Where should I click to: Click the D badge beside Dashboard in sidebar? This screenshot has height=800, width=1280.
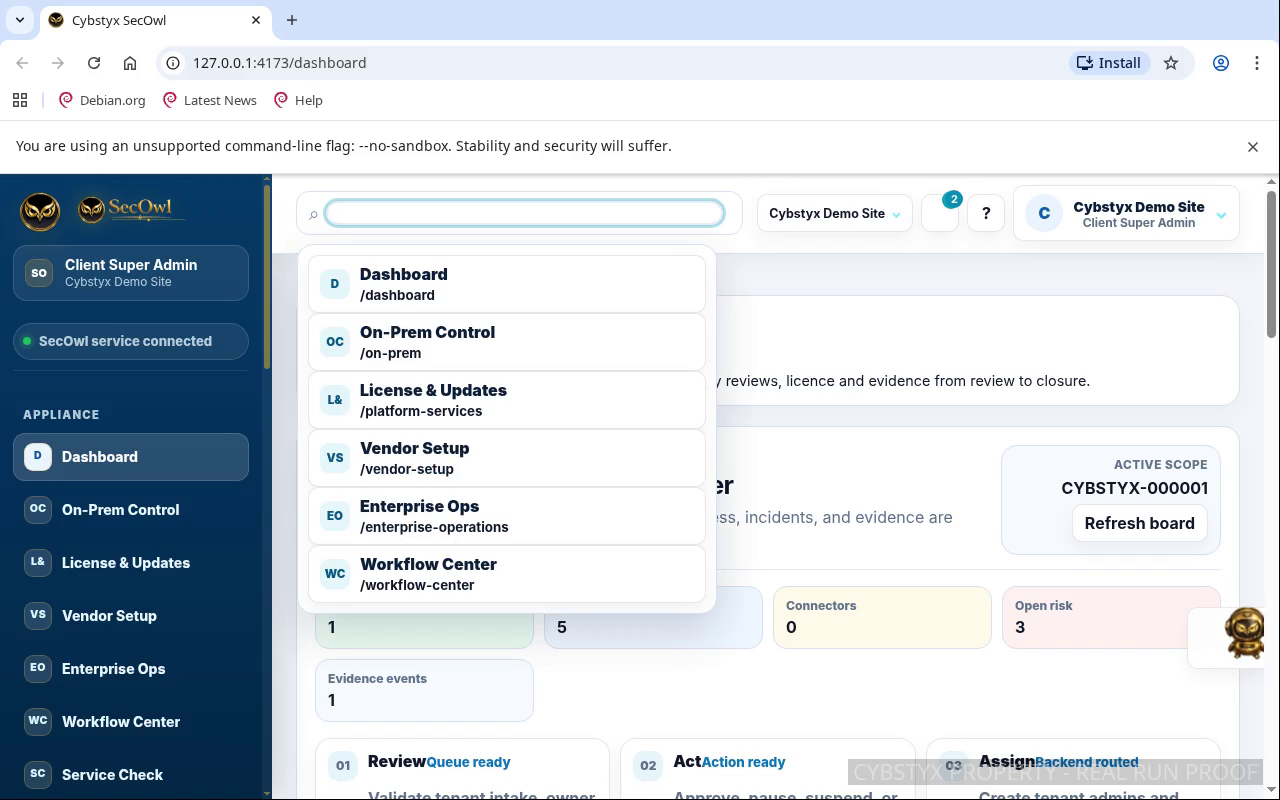coord(38,456)
